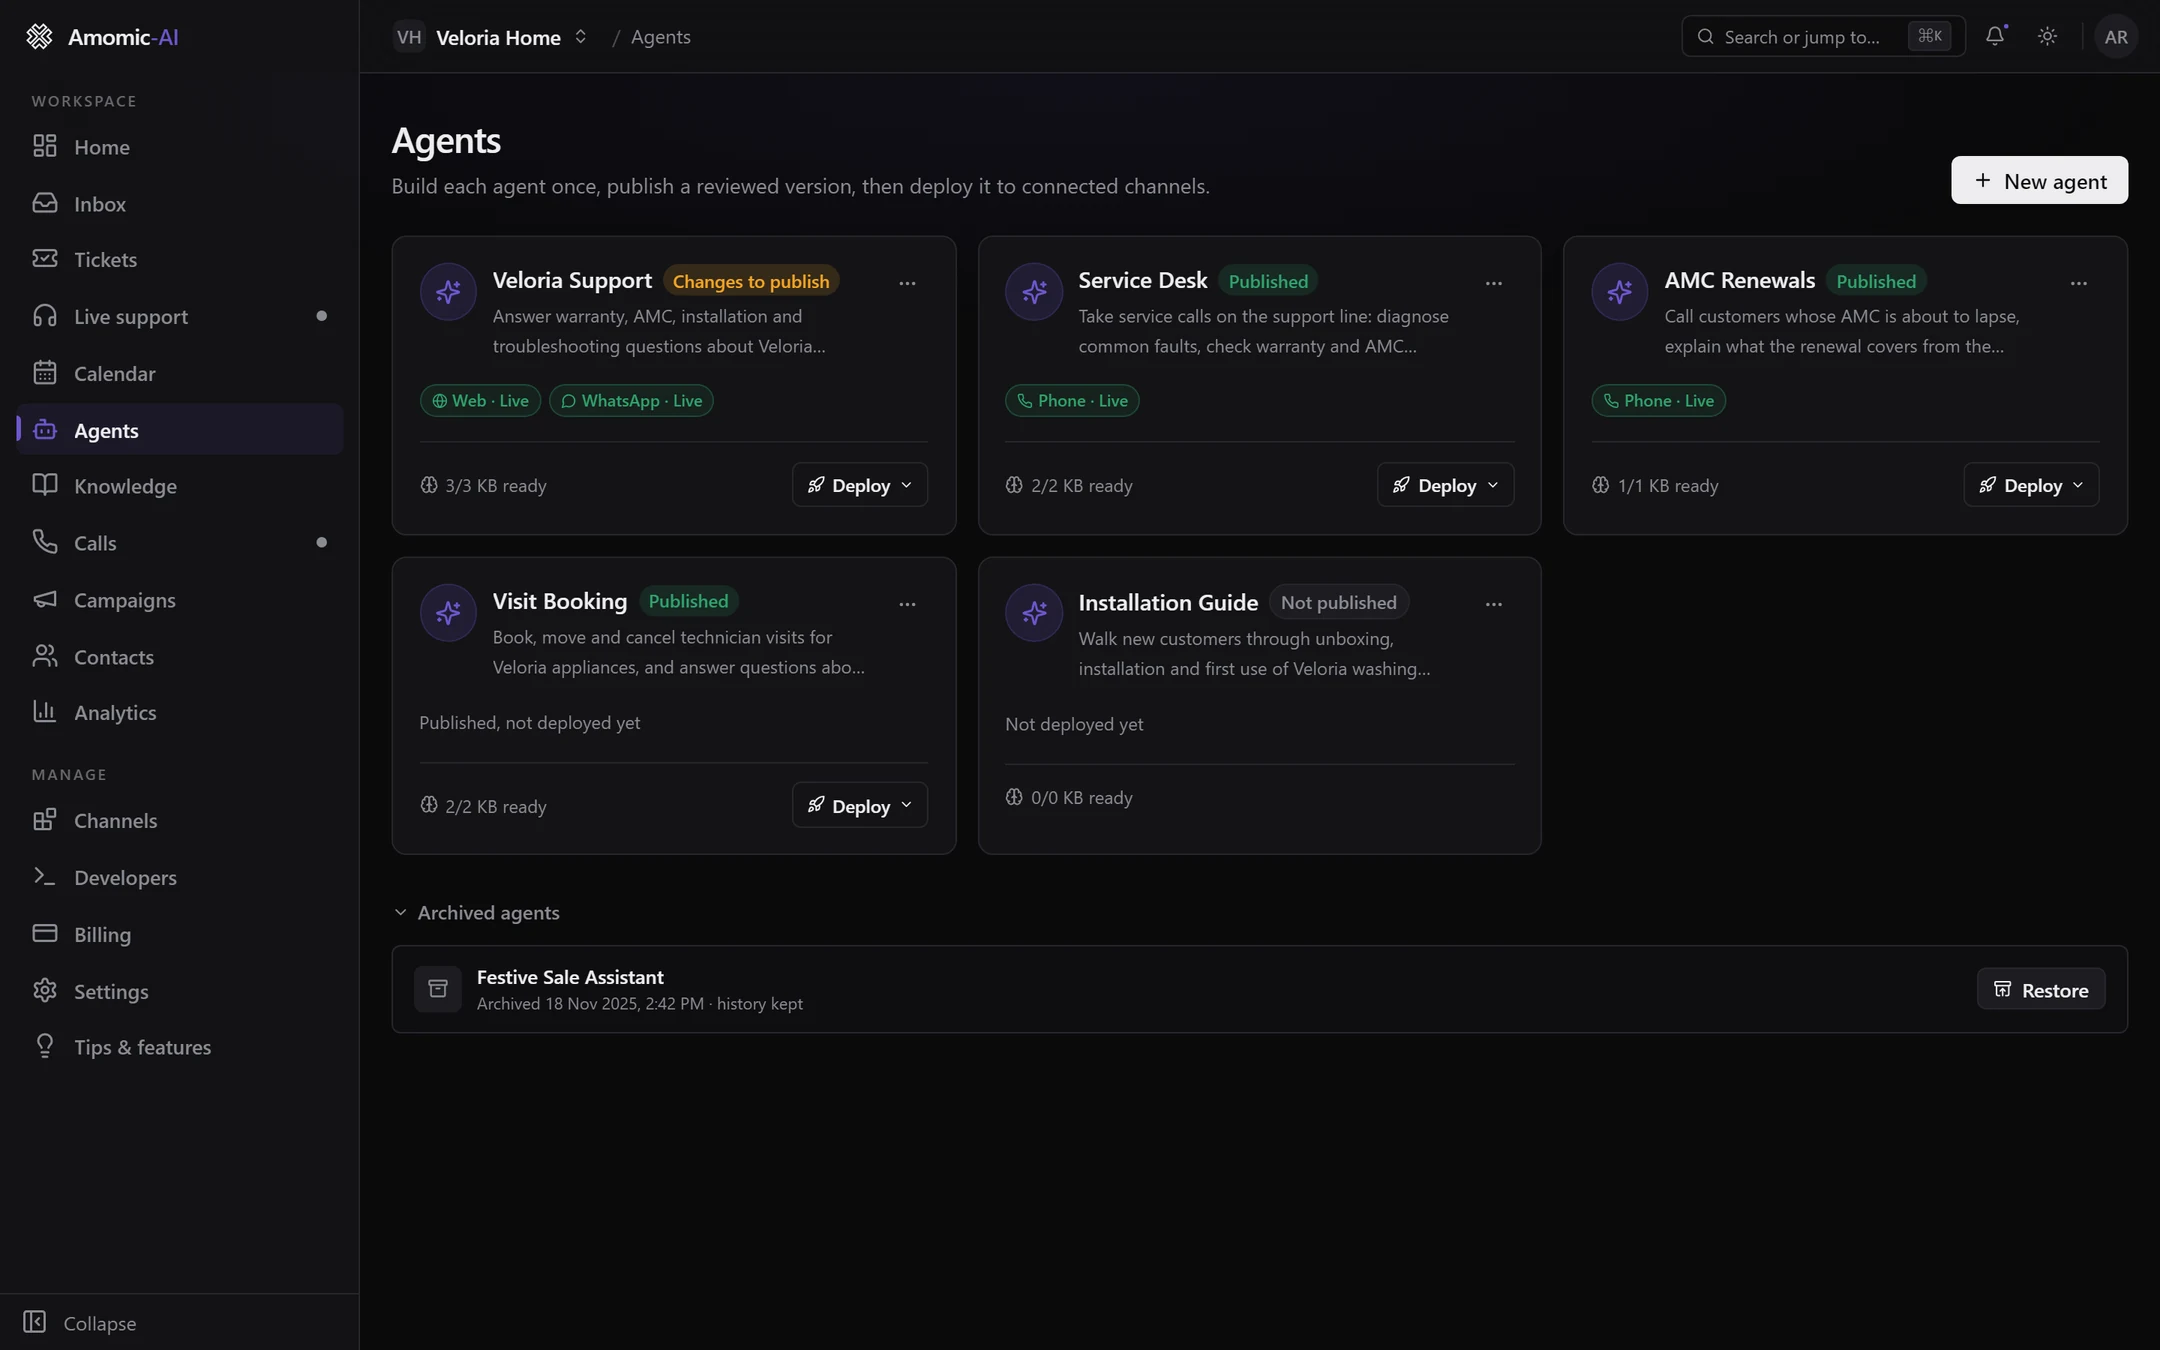Open more options for Veloria Support
2160x1350 pixels.
click(x=907, y=283)
